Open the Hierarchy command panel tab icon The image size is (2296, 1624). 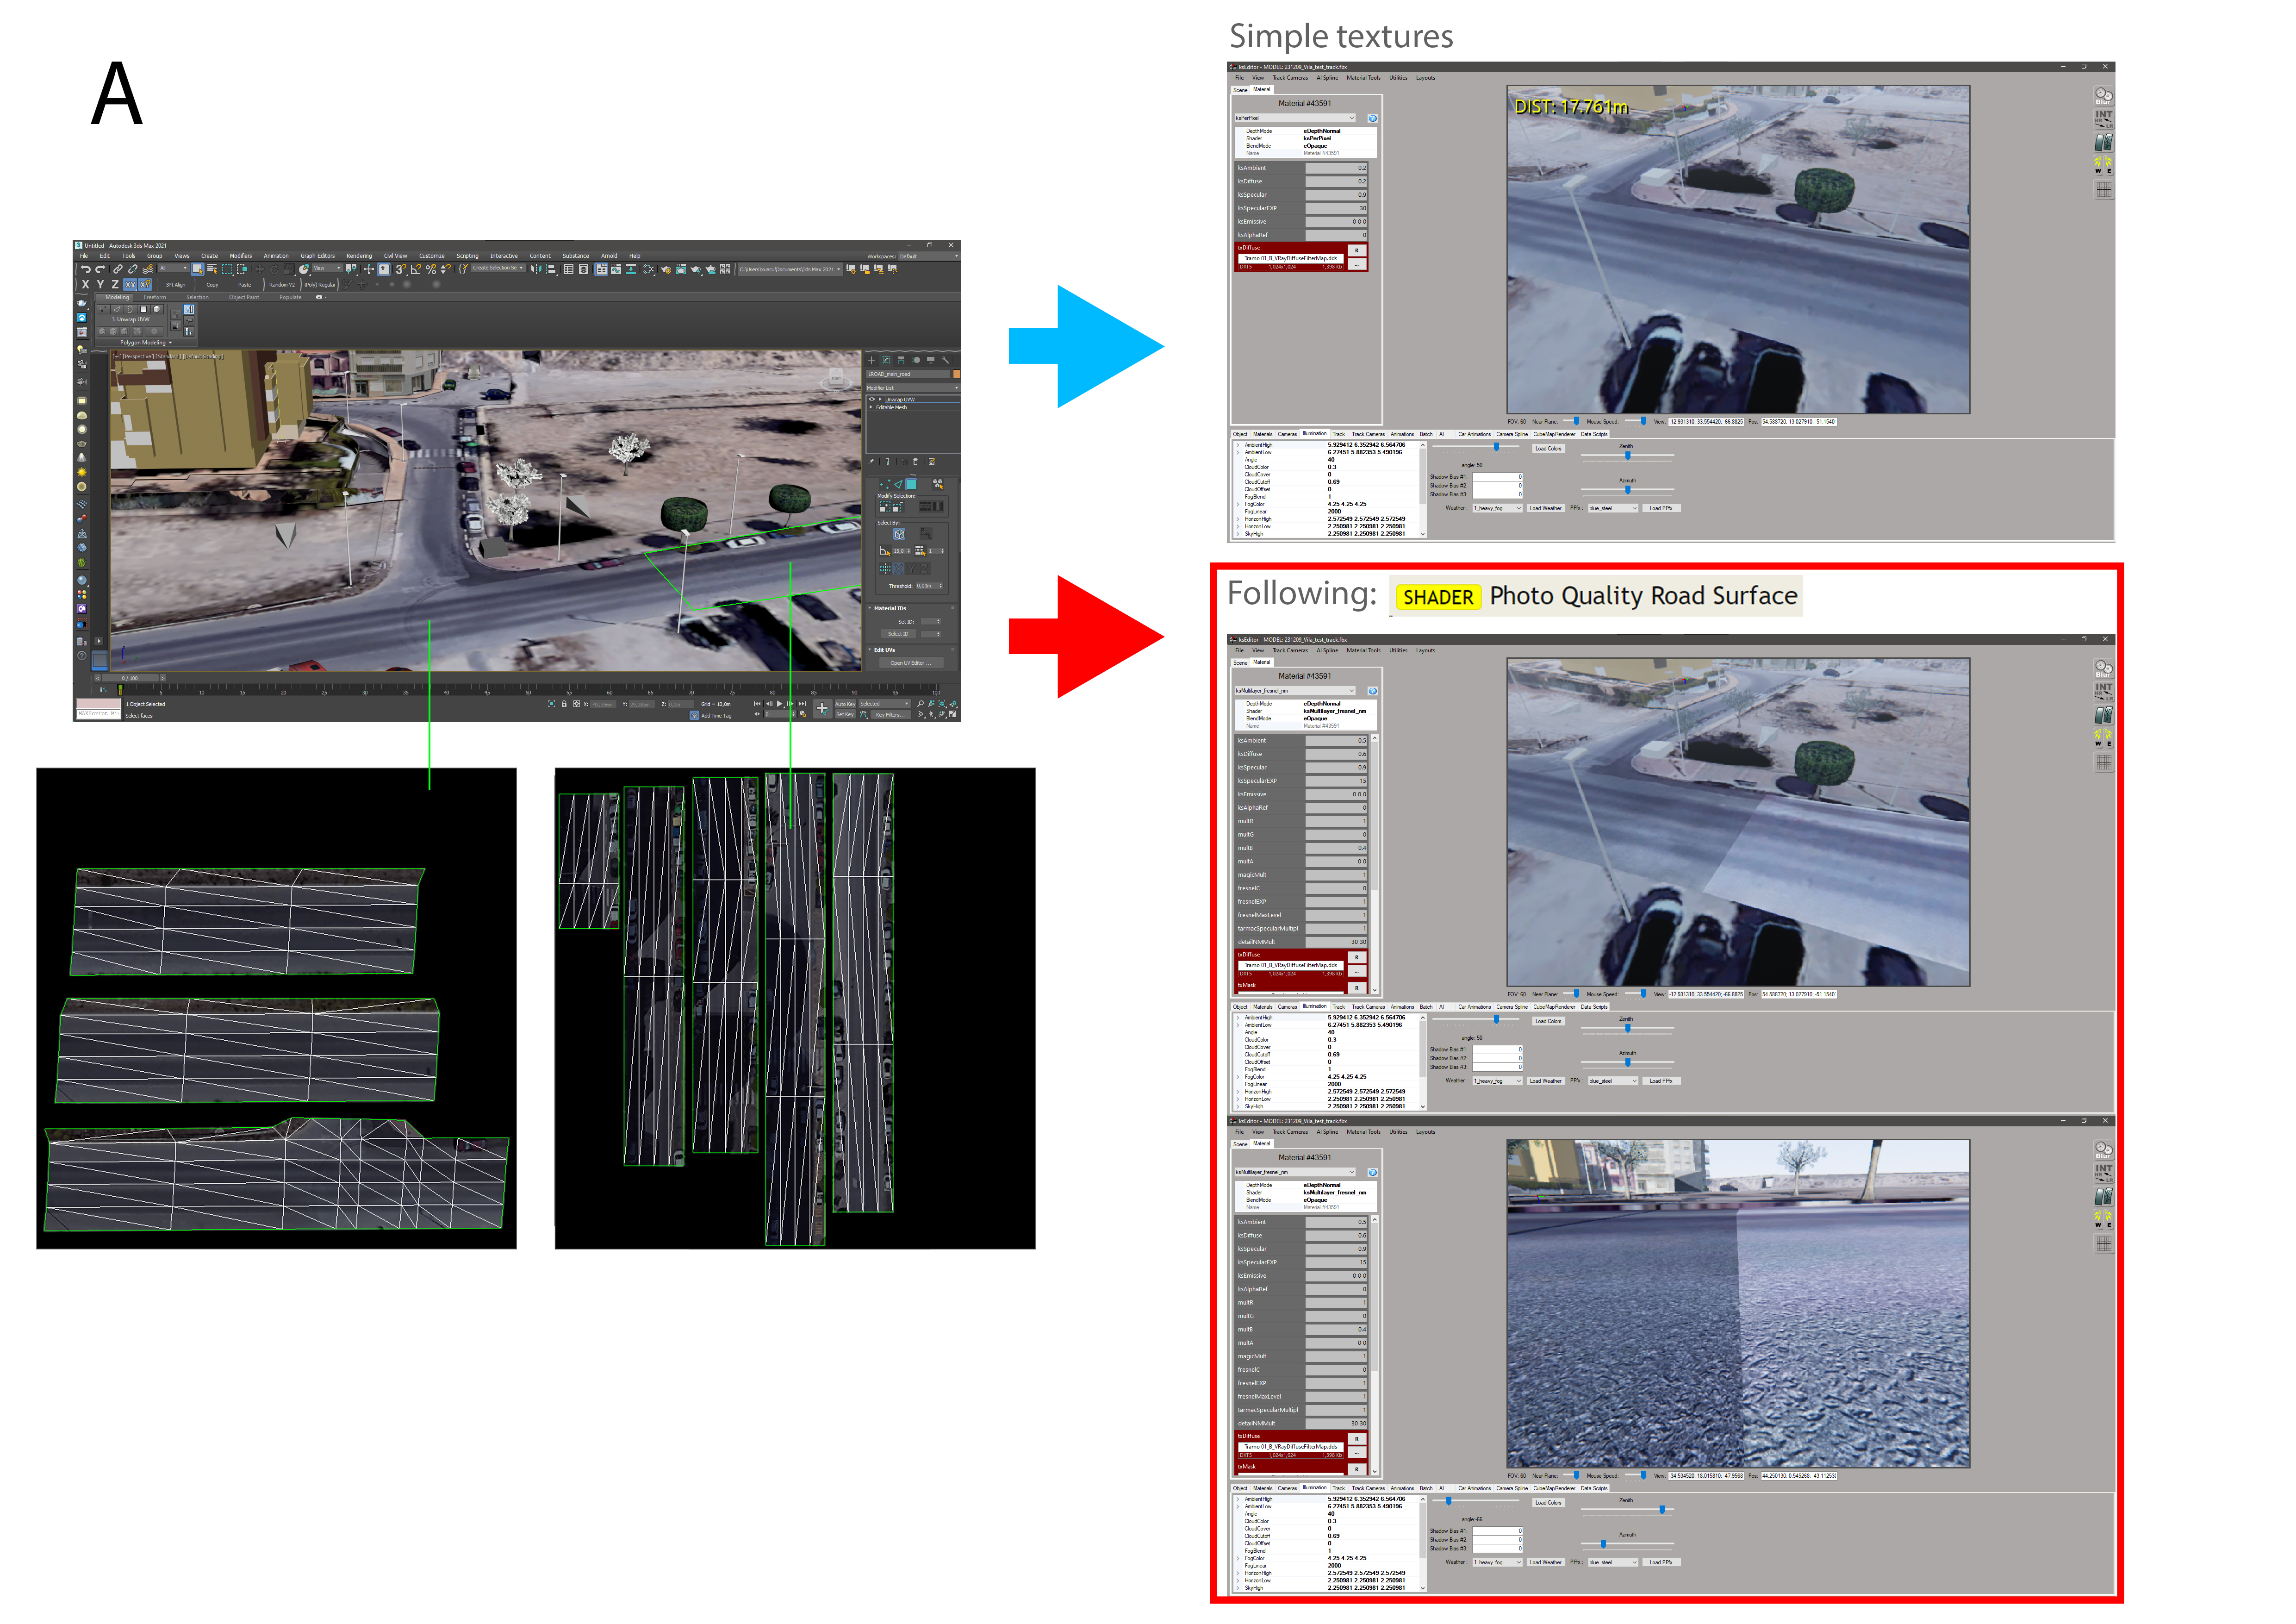[901, 360]
